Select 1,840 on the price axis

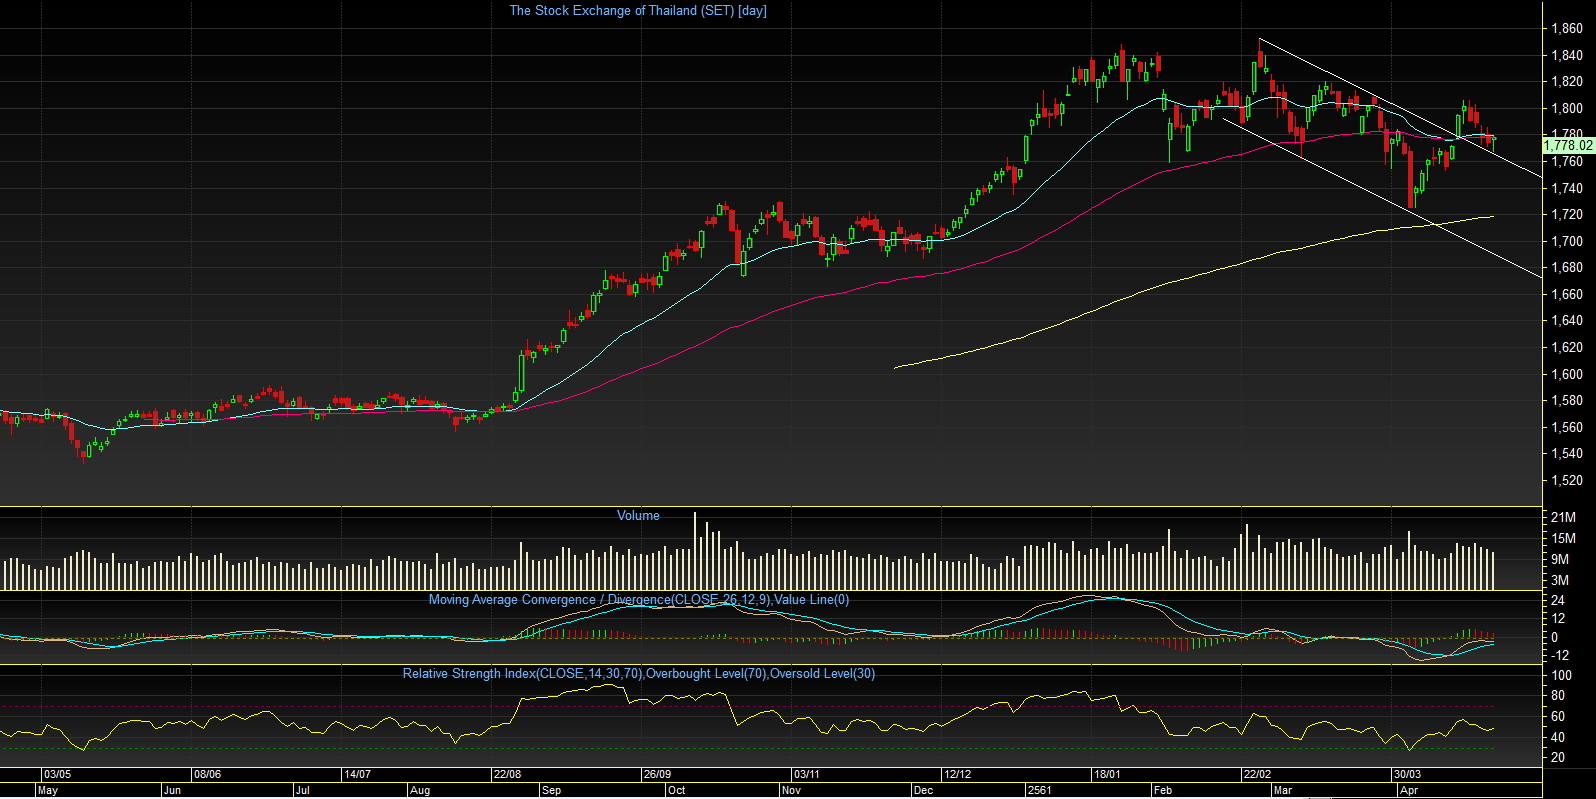pos(1567,55)
